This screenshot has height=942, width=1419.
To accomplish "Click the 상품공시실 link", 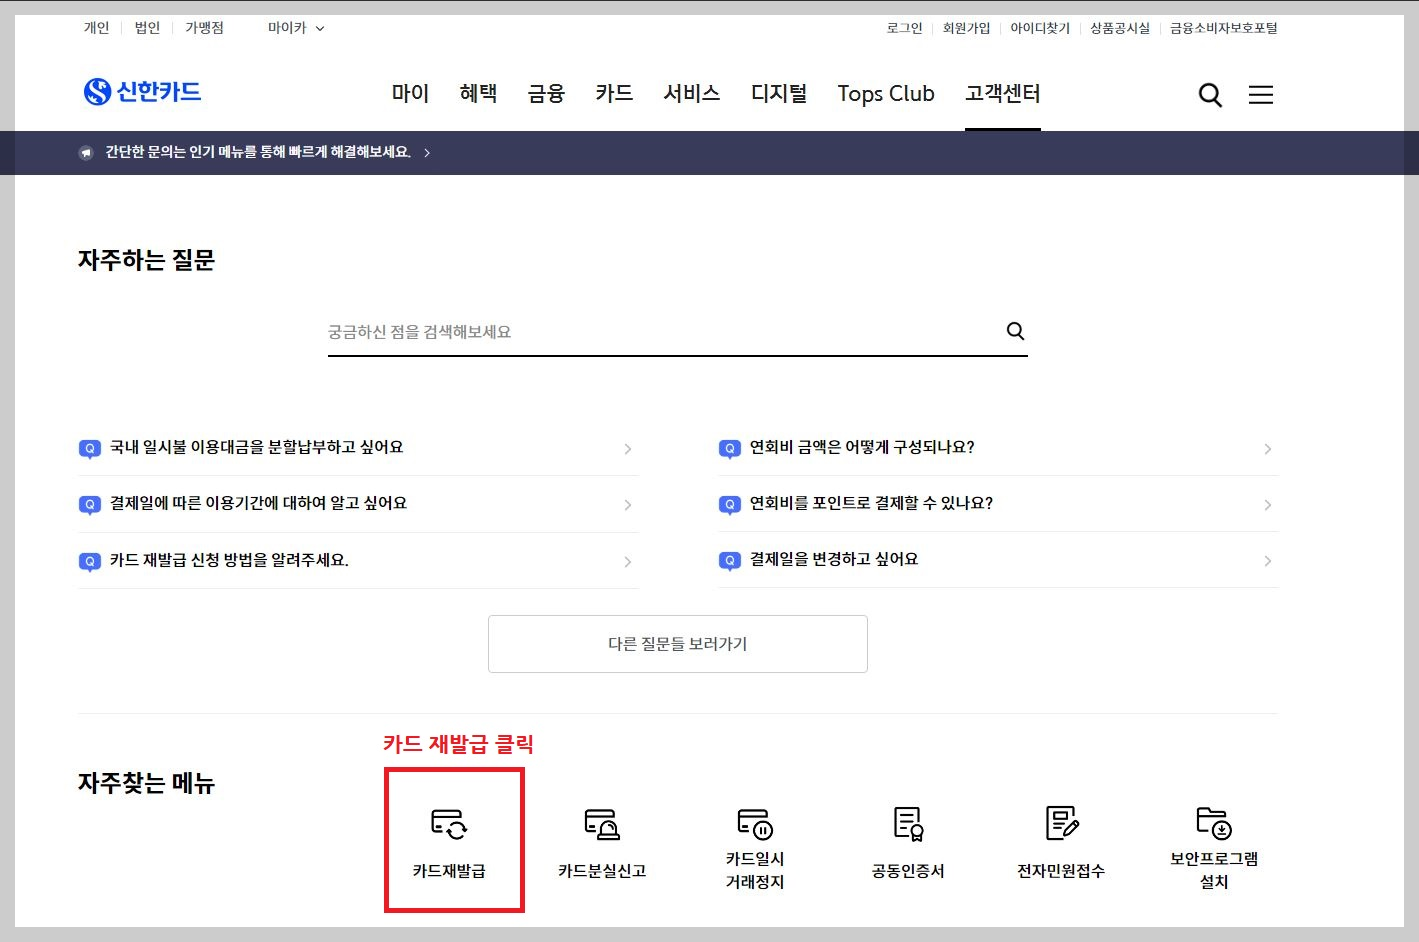I will pyautogui.click(x=1120, y=28).
